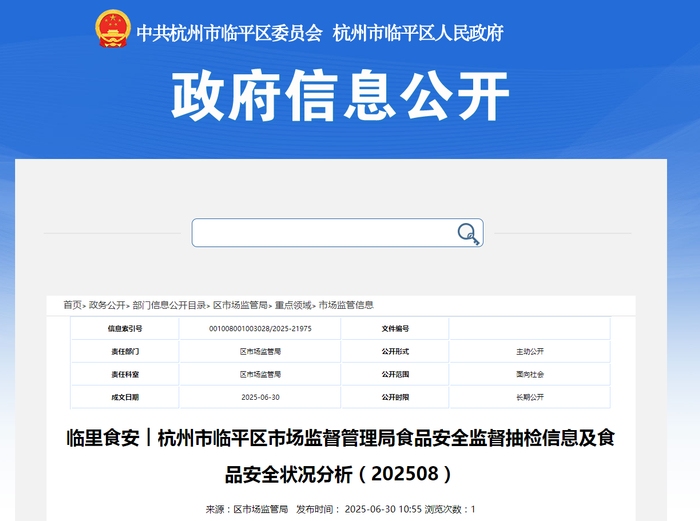Click the 2025-06-30 成文日期 value
The image size is (700, 521).
tap(260, 397)
